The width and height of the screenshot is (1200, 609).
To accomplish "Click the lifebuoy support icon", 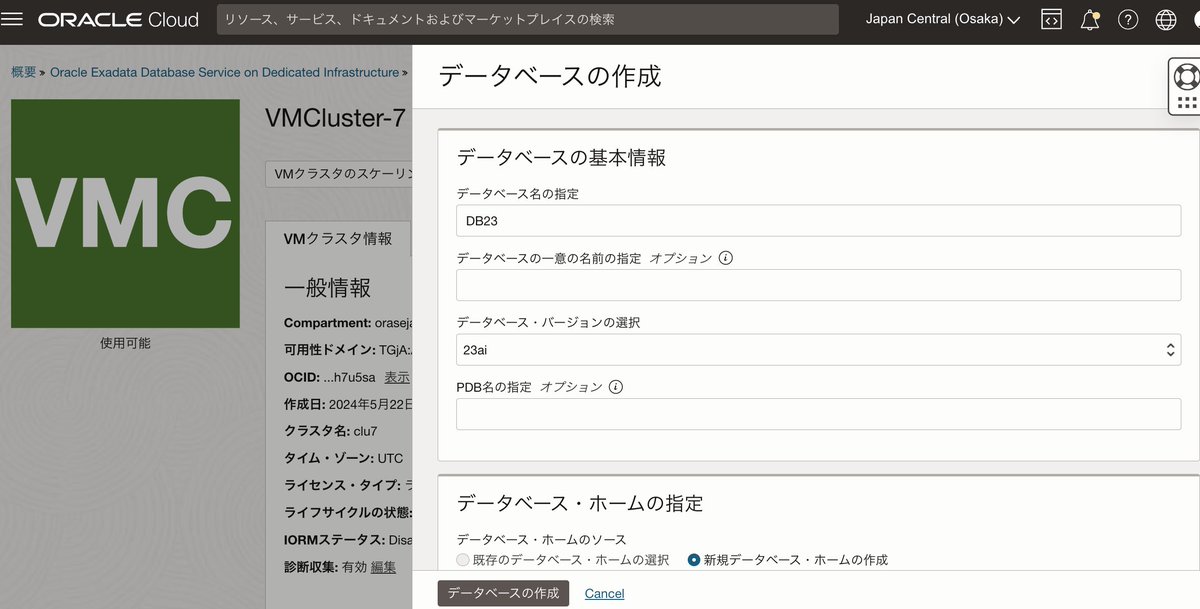I will point(1186,76).
